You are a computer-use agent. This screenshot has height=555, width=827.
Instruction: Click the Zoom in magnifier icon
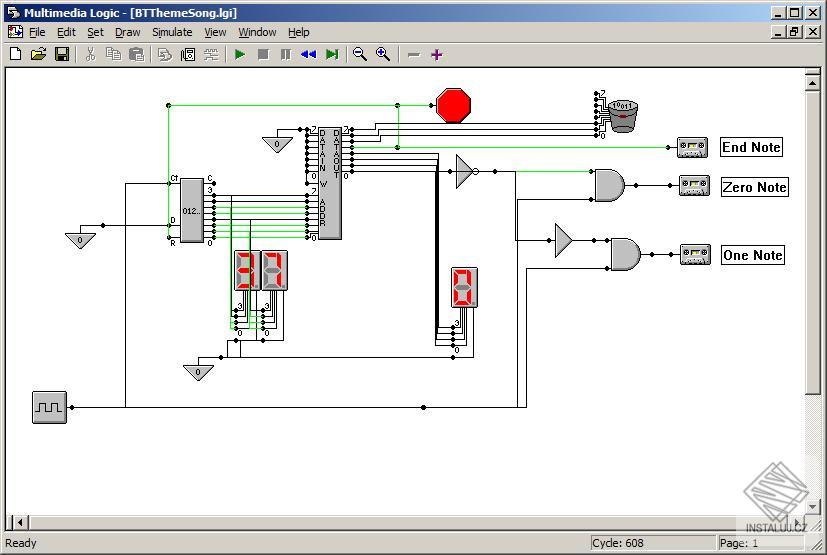coord(383,54)
